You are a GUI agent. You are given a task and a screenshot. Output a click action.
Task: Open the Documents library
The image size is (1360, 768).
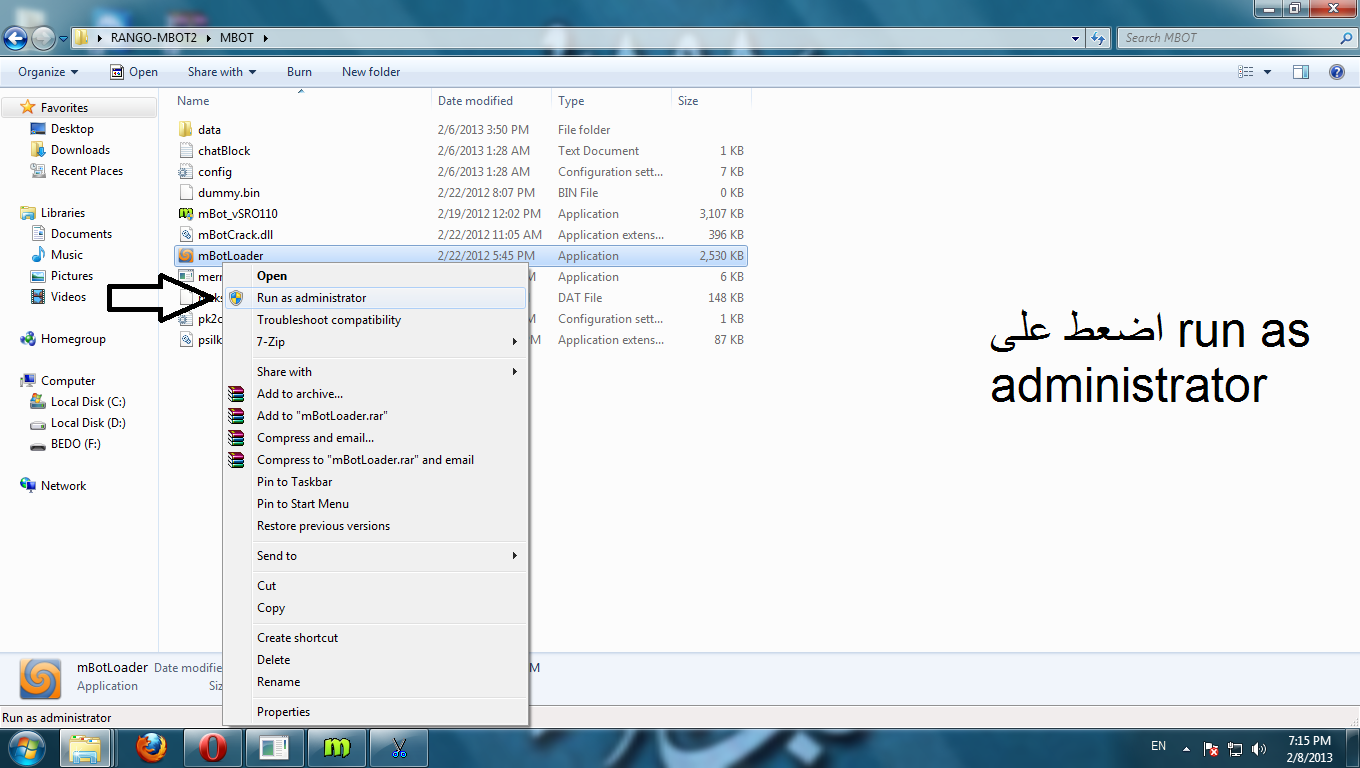[x=81, y=234]
